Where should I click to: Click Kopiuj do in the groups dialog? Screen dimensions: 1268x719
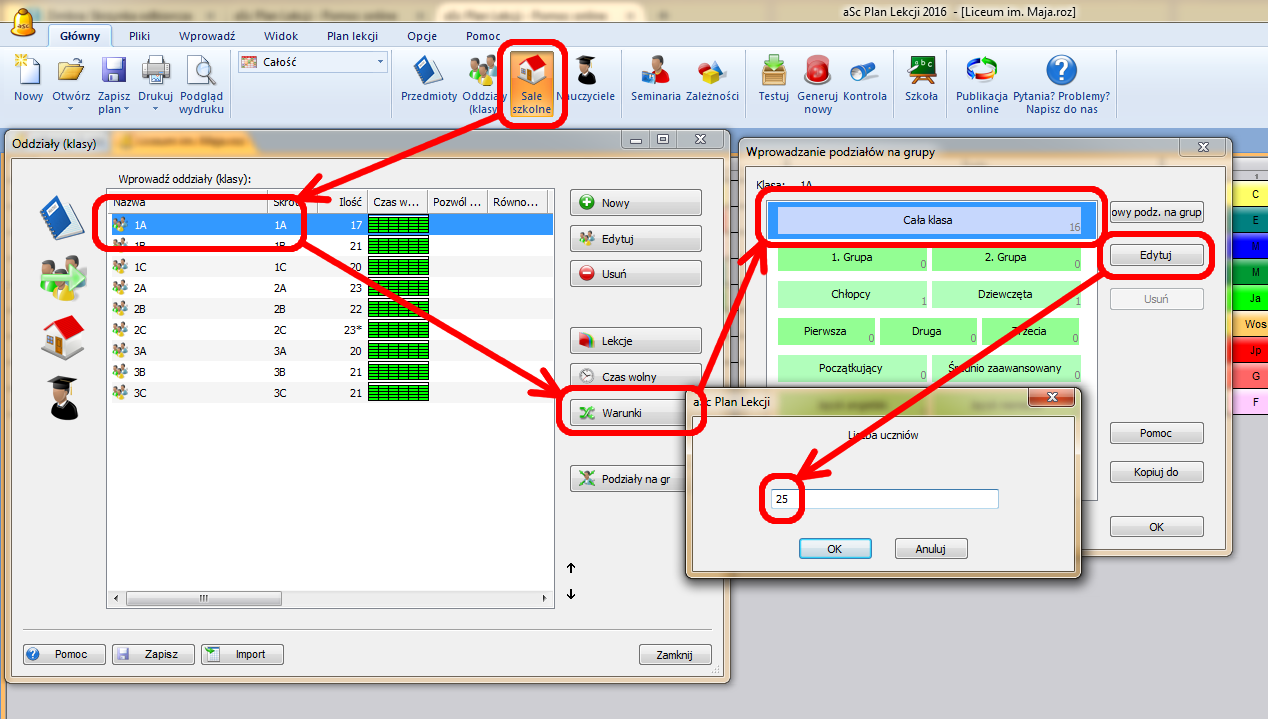pos(1157,472)
